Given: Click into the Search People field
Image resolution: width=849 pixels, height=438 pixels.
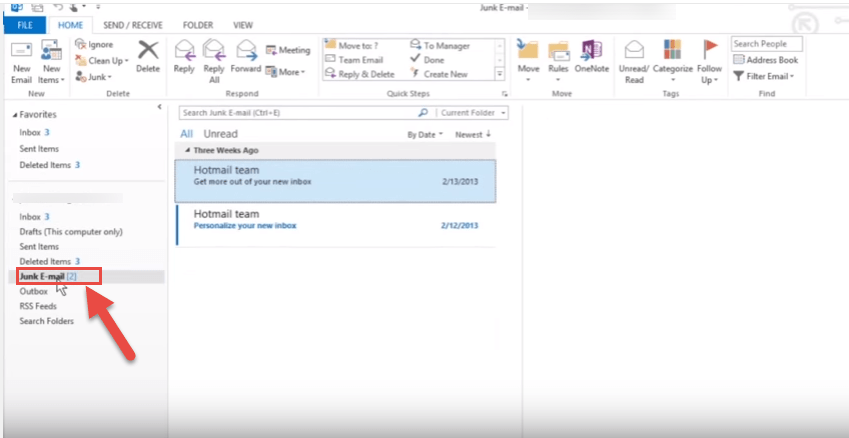Looking at the screenshot, I should click(766, 44).
